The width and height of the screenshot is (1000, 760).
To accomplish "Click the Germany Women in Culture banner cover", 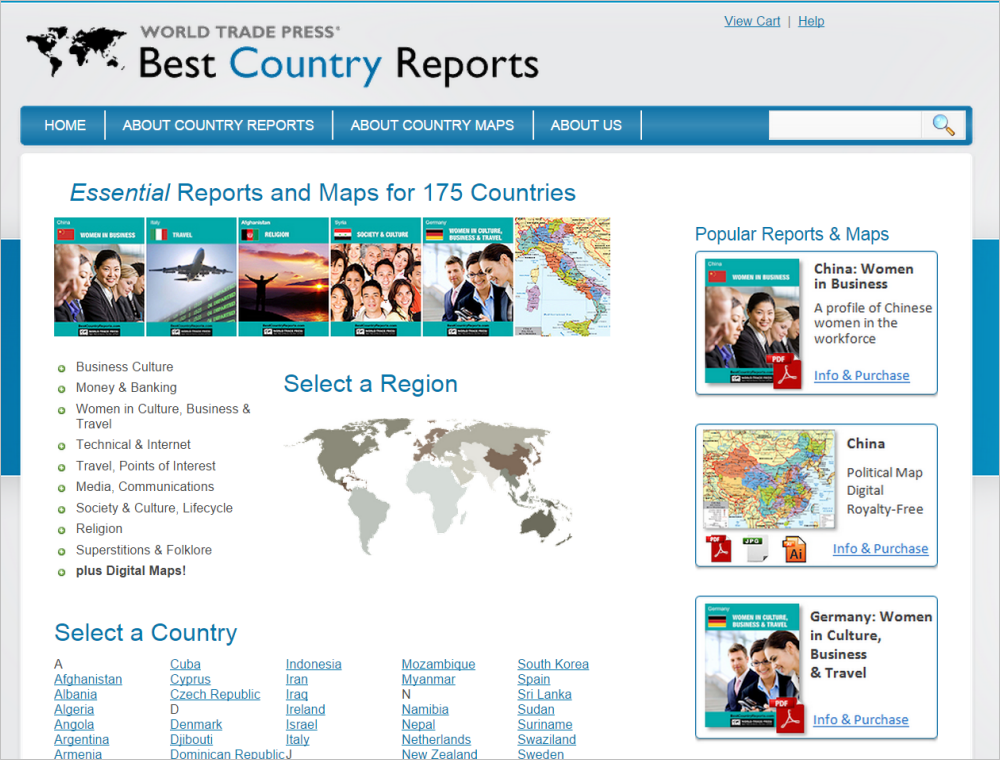I will coord(468,277).
